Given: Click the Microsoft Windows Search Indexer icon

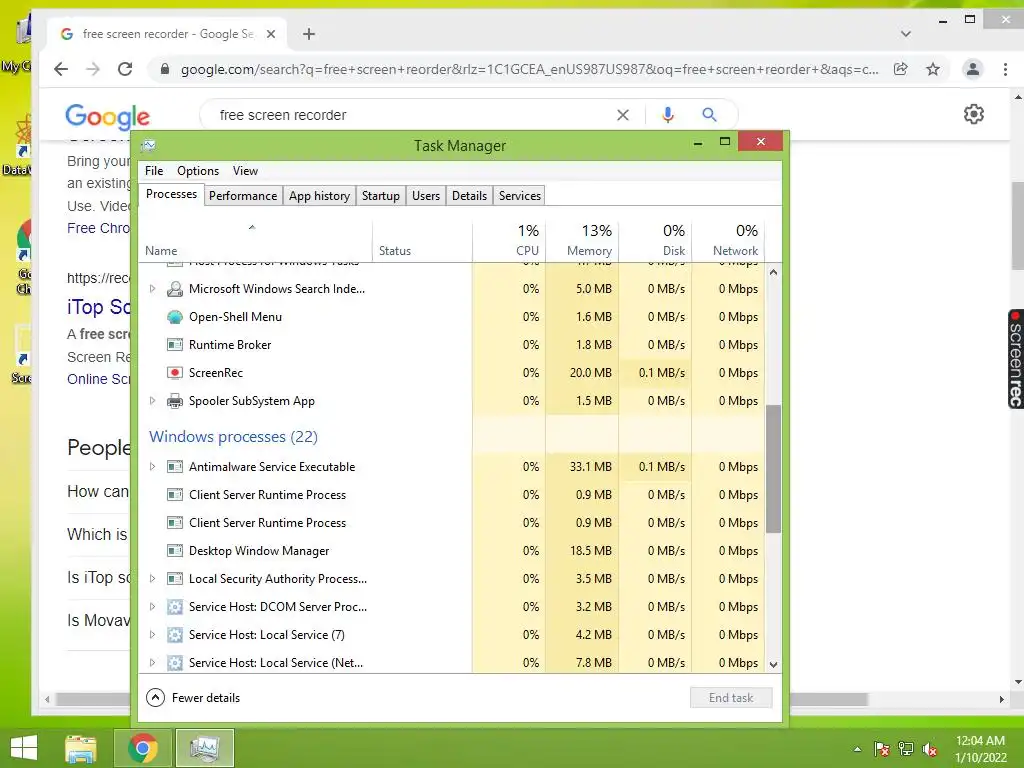Looking at the screenshot, I should (x=174, y=289).
